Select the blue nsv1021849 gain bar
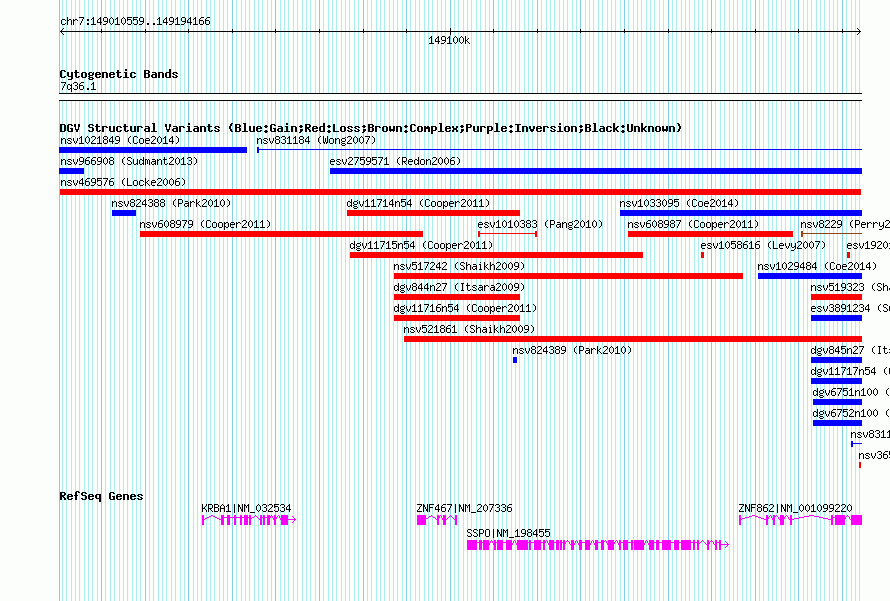 [x=153, y=150]
